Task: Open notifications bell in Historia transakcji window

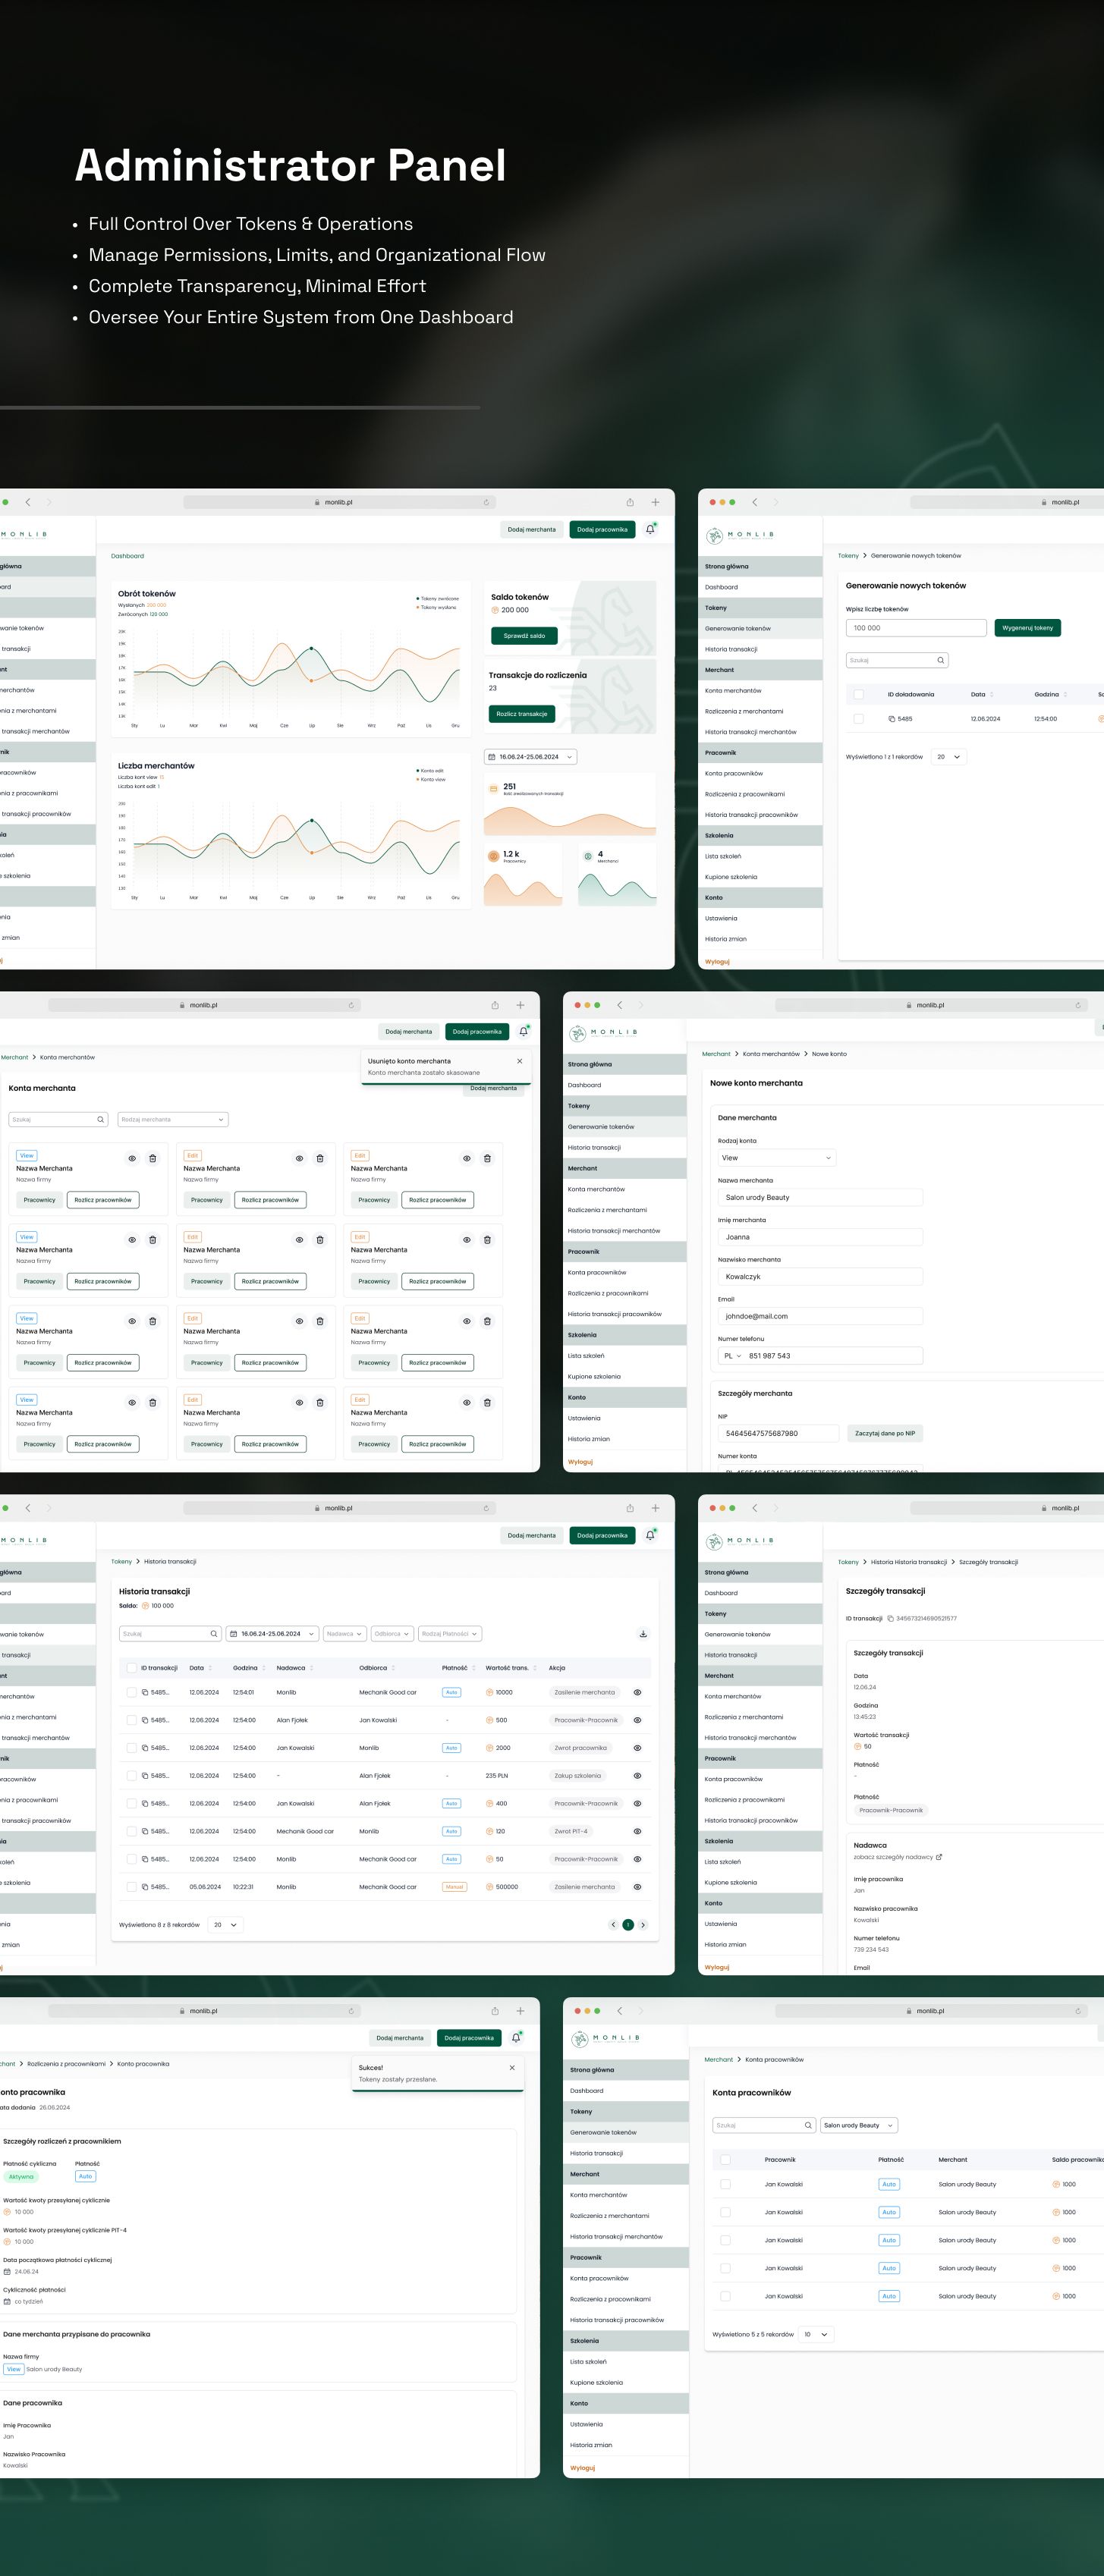Action: (x=650, y=1535)
